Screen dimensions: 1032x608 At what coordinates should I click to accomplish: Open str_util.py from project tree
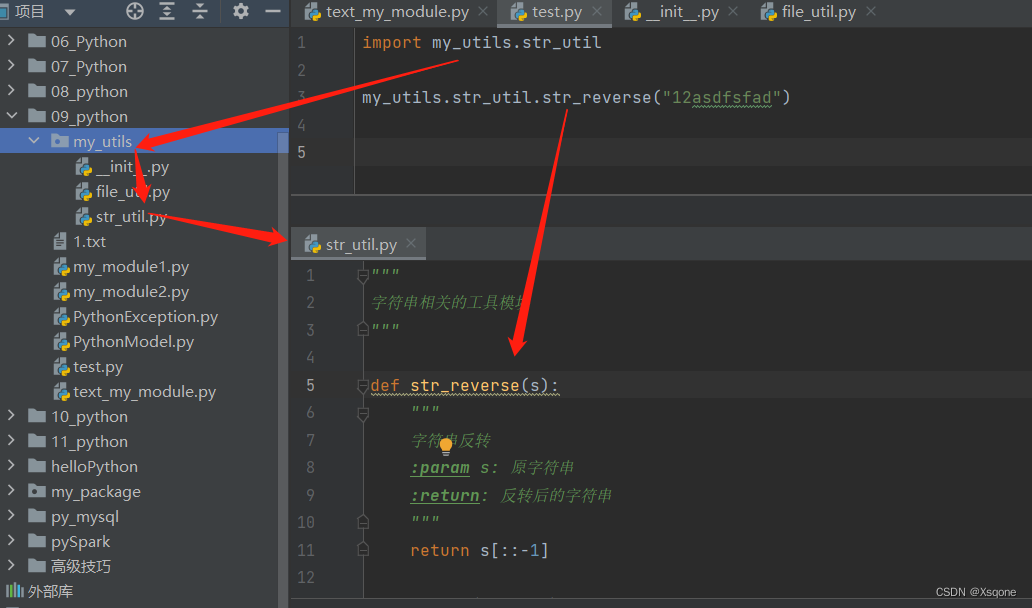click(x=131, y=217)
